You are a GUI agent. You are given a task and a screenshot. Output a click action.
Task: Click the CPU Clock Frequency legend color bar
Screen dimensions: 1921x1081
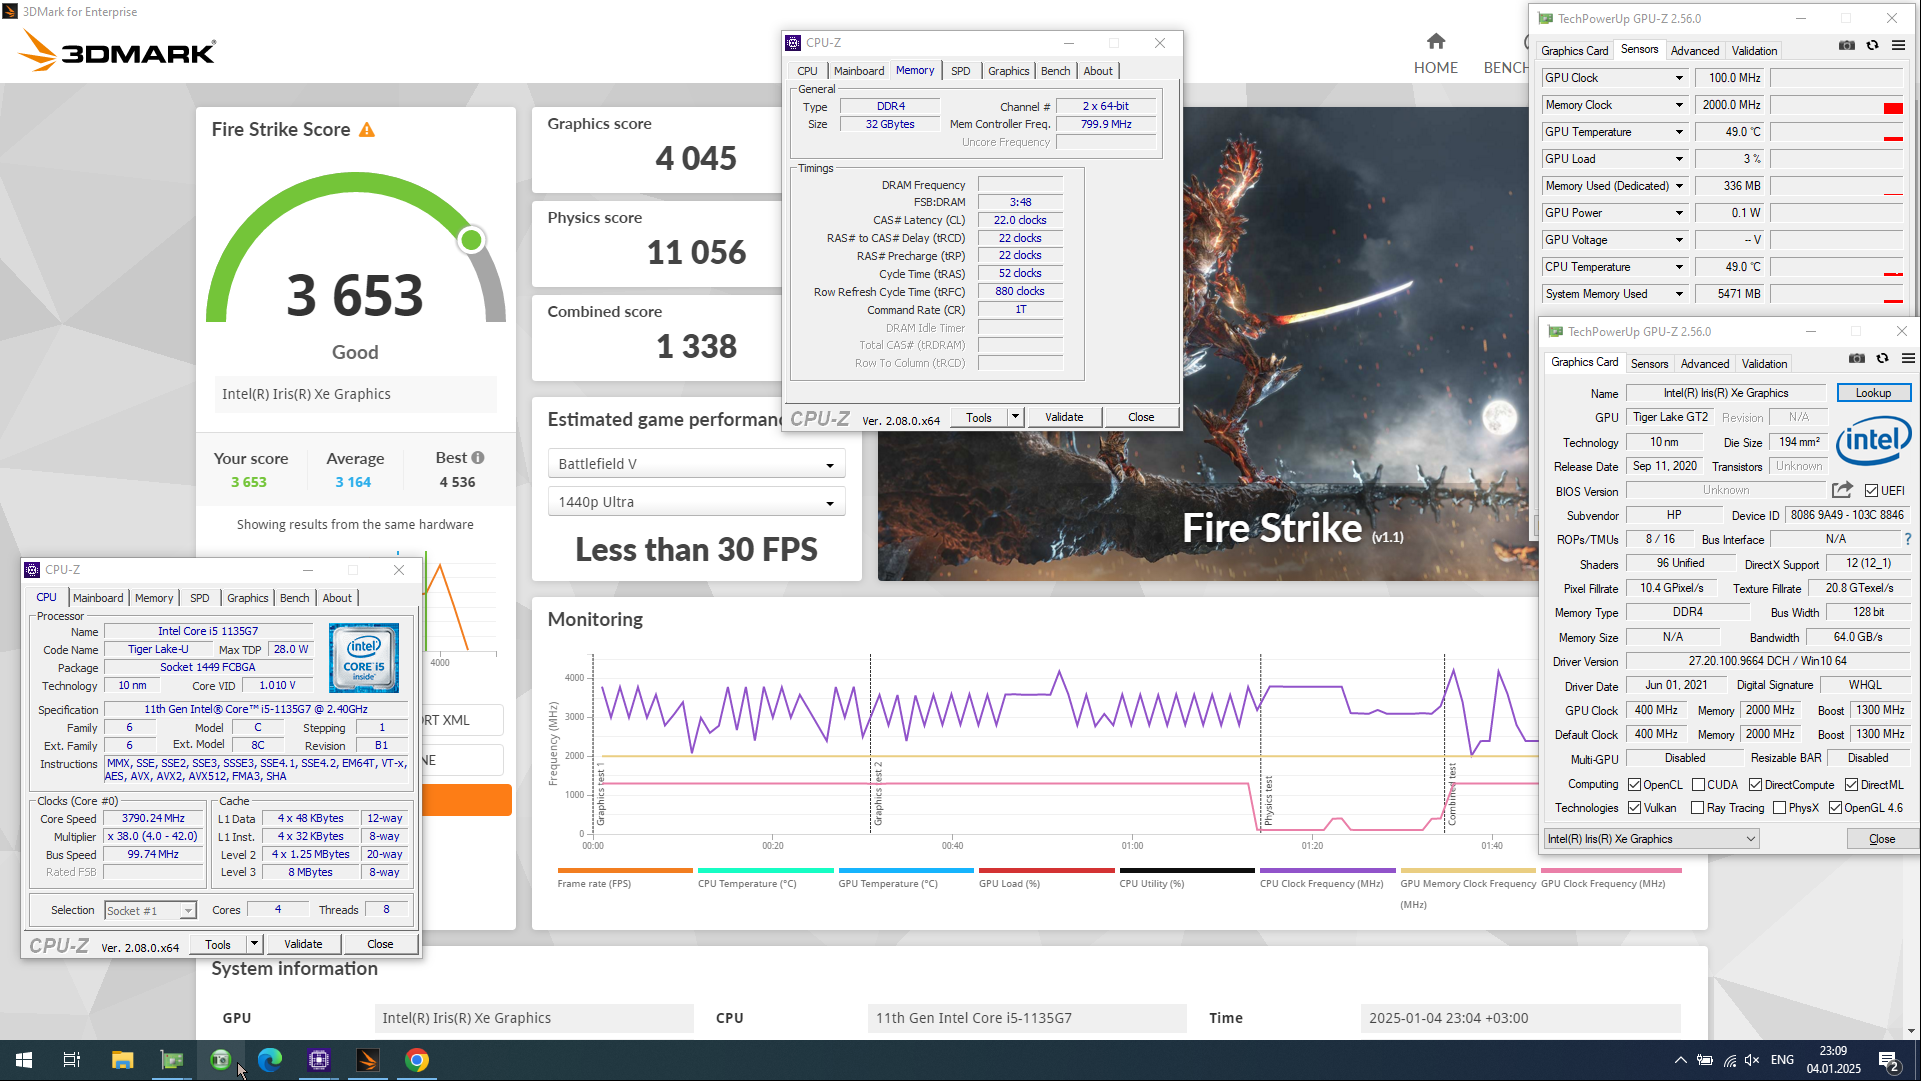(x=1327, y=870)
